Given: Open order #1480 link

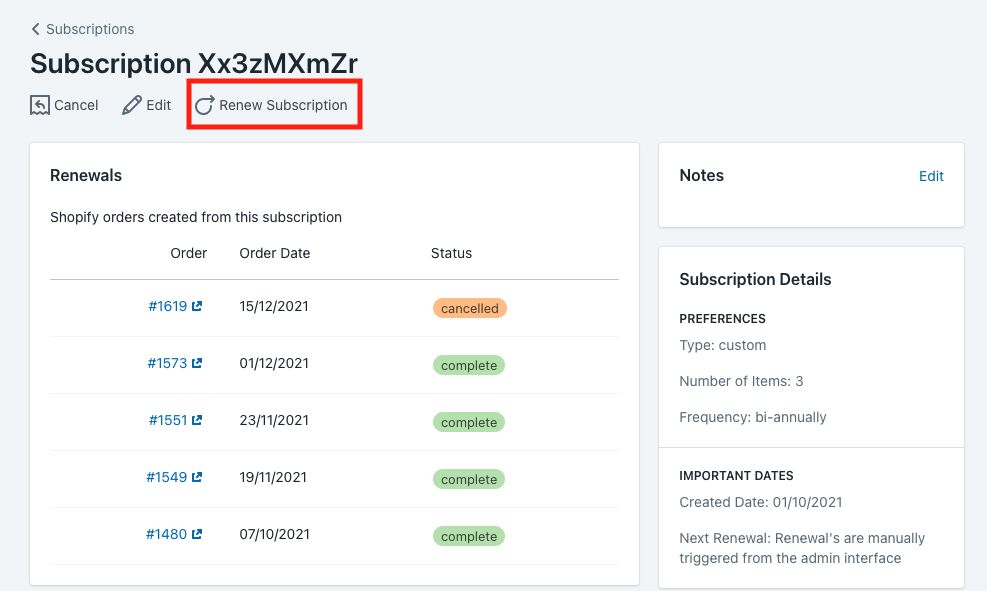Looking at the screenshot, I should pos(166,534).
